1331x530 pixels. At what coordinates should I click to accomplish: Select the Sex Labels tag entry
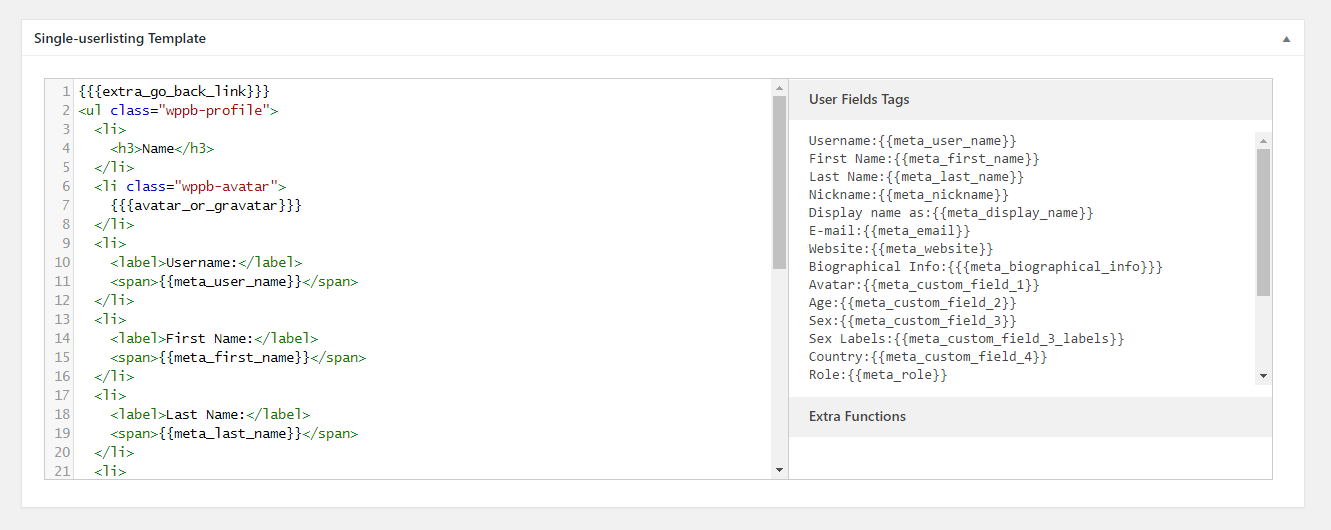click(x=966, y=339)
